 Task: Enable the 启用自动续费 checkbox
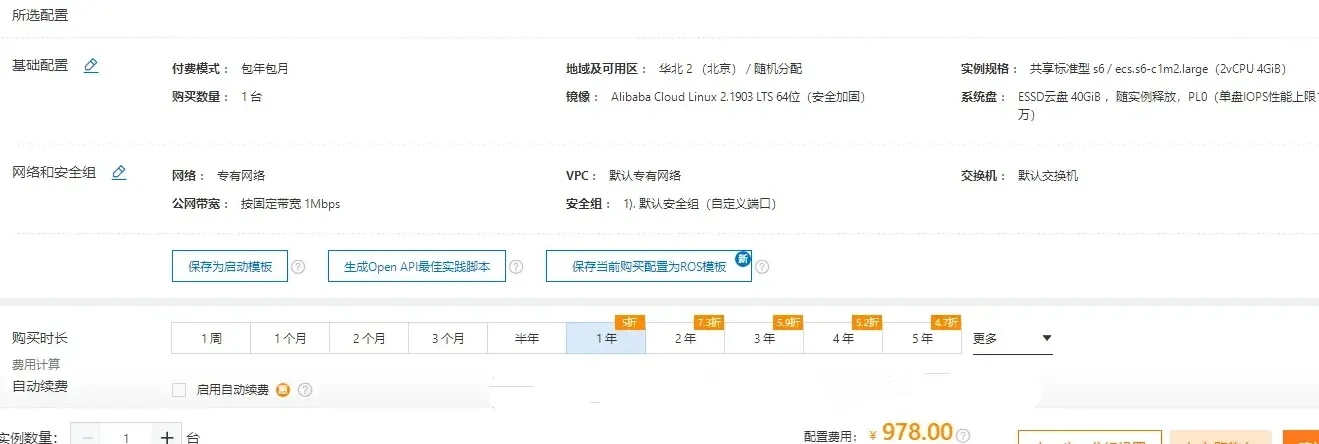(179, 390)
